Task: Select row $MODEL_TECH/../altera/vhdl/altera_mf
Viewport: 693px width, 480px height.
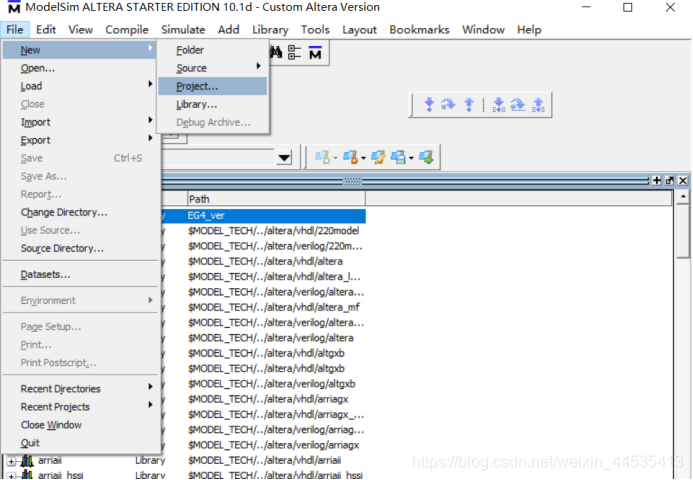Action: tap(274, 307)
